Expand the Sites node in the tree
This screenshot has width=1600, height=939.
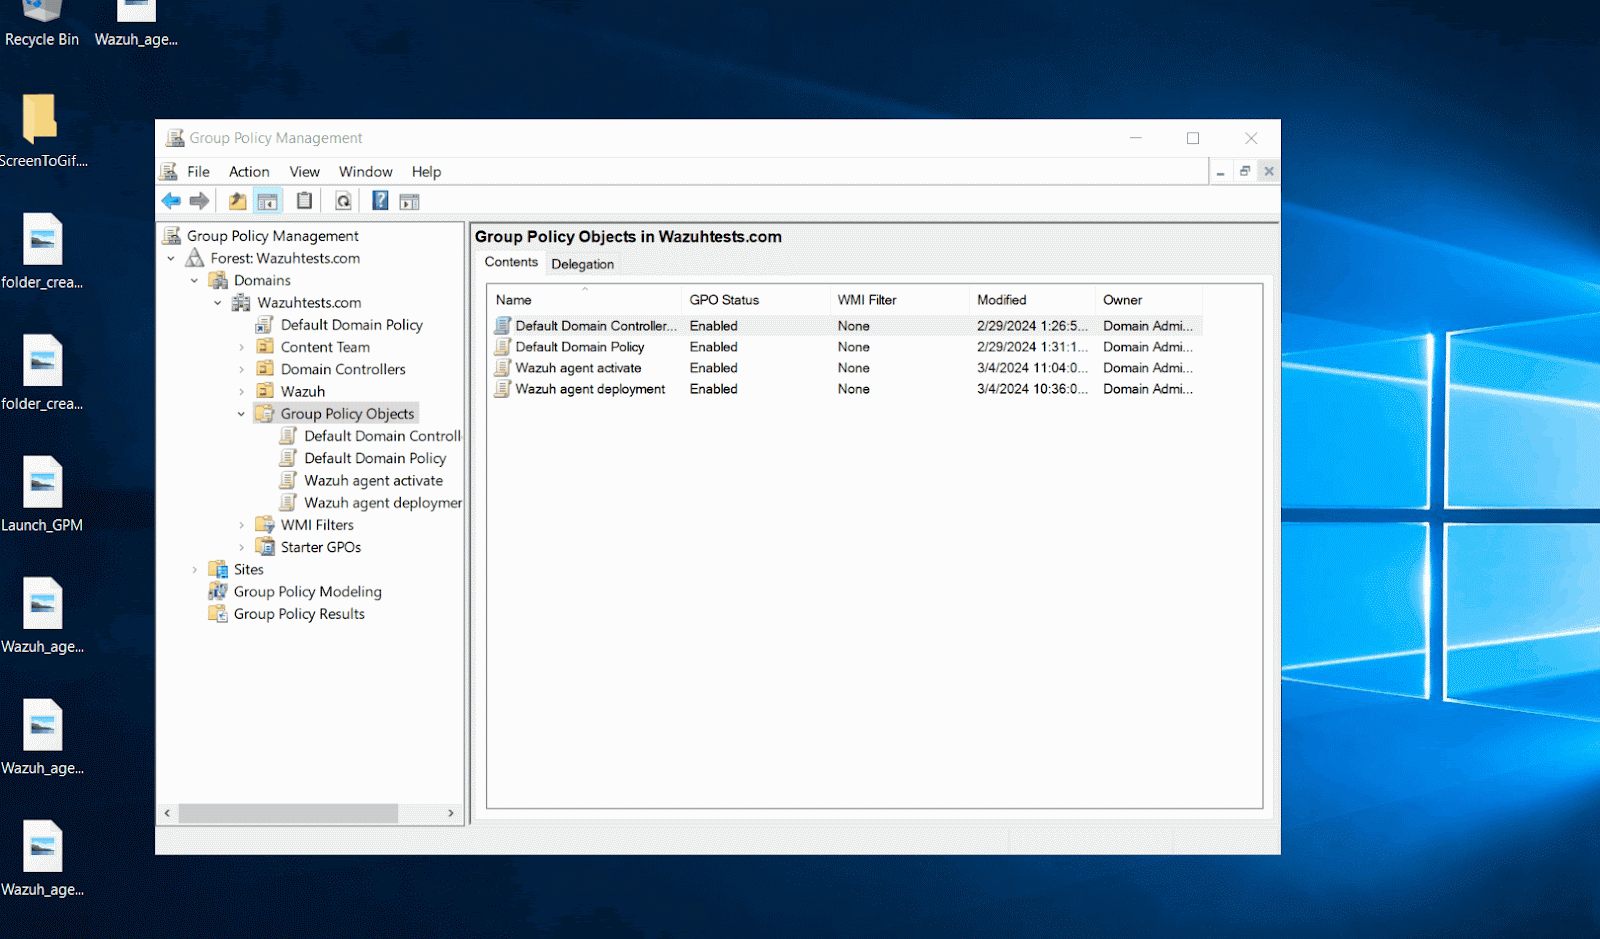point(194,570)
